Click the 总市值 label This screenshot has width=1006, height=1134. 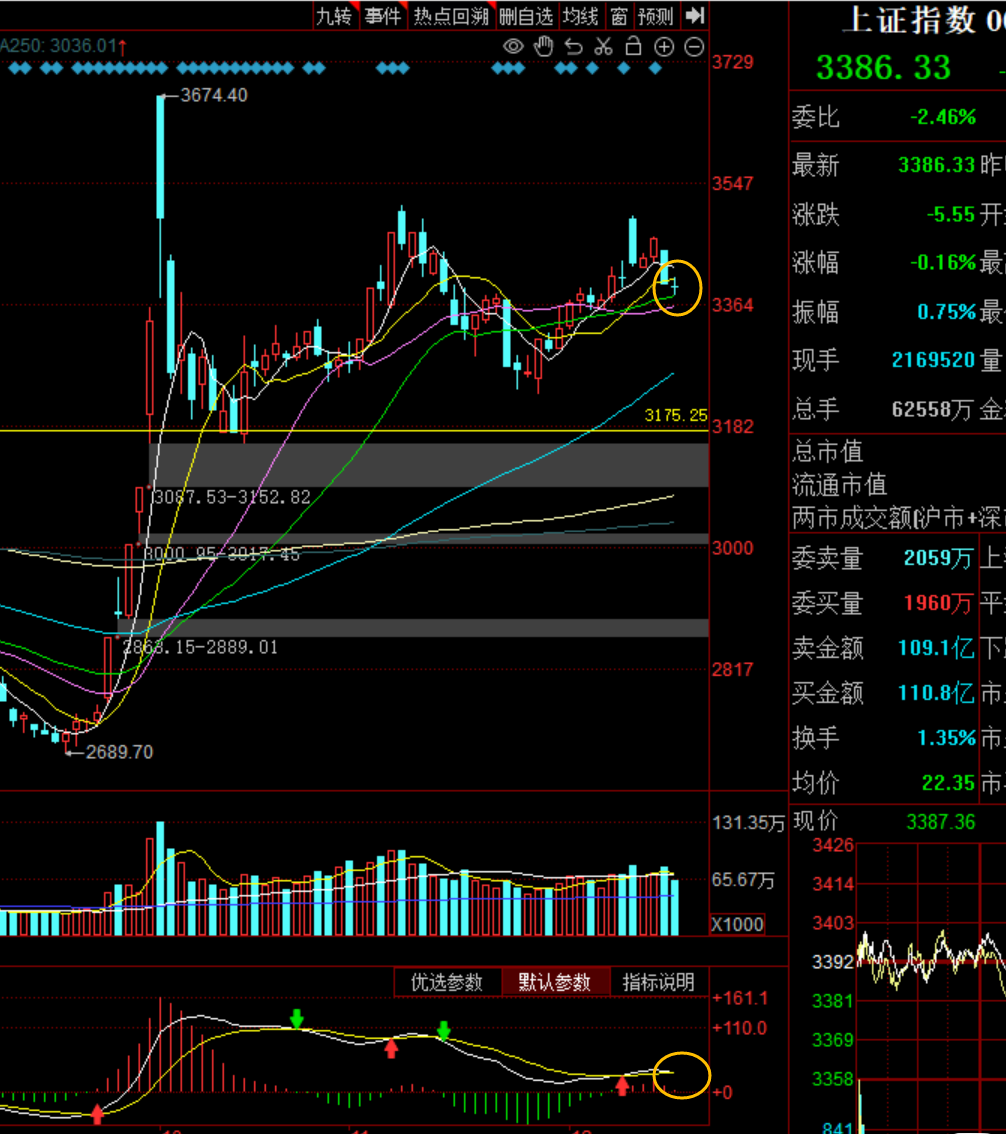(827, 452)
